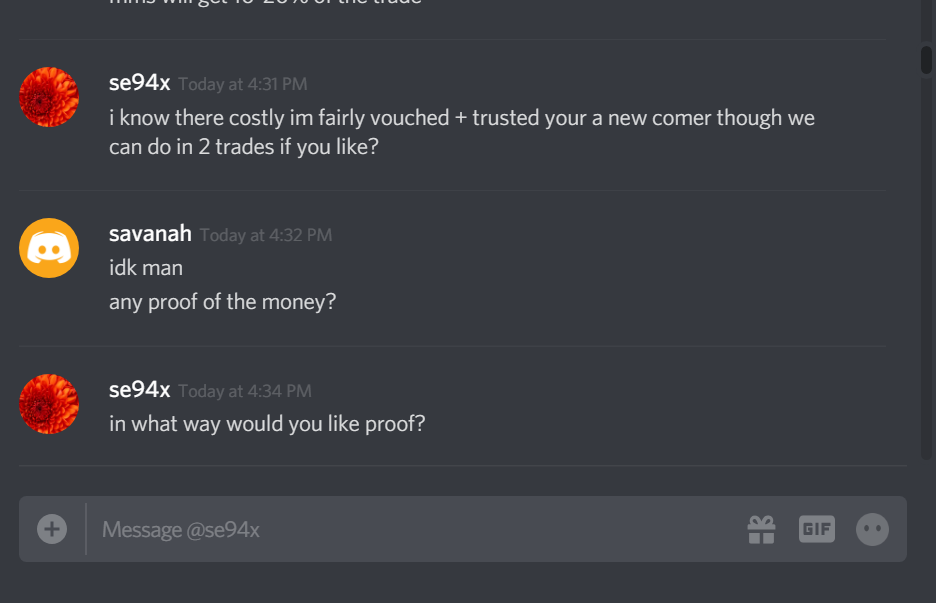The image size is (936, 603).
Task: Click the Today at 4:32 PM timestamp
Action: coord(266,235)
